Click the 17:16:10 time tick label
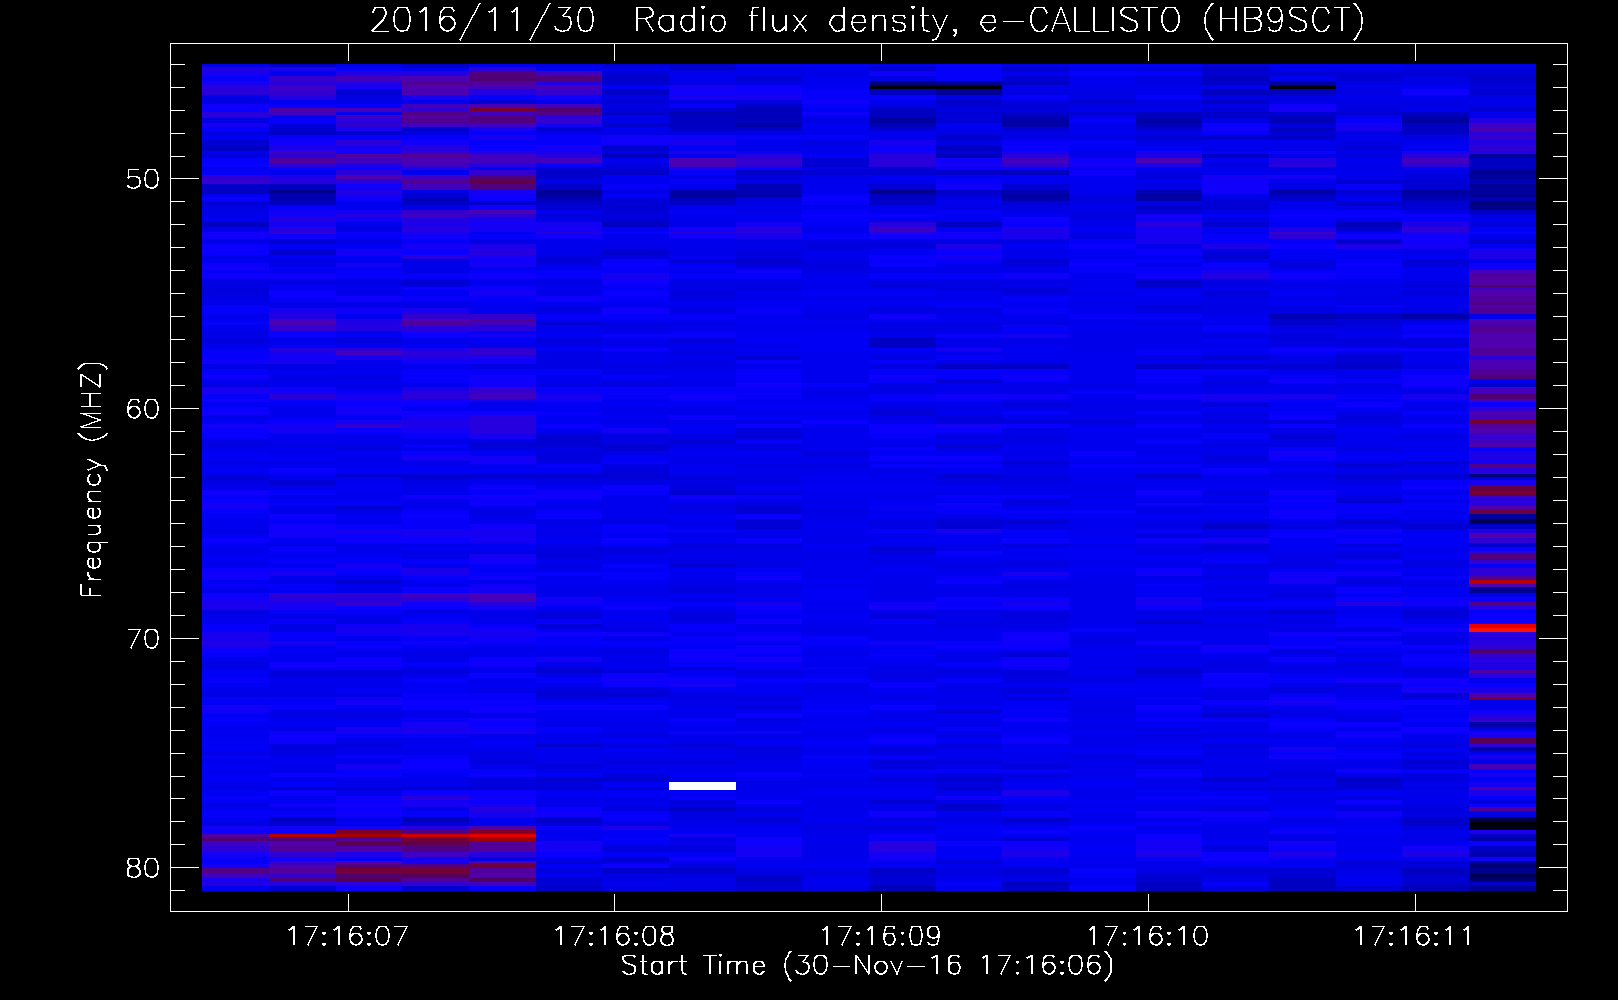1618x1000 pixels. (1148, 937)
